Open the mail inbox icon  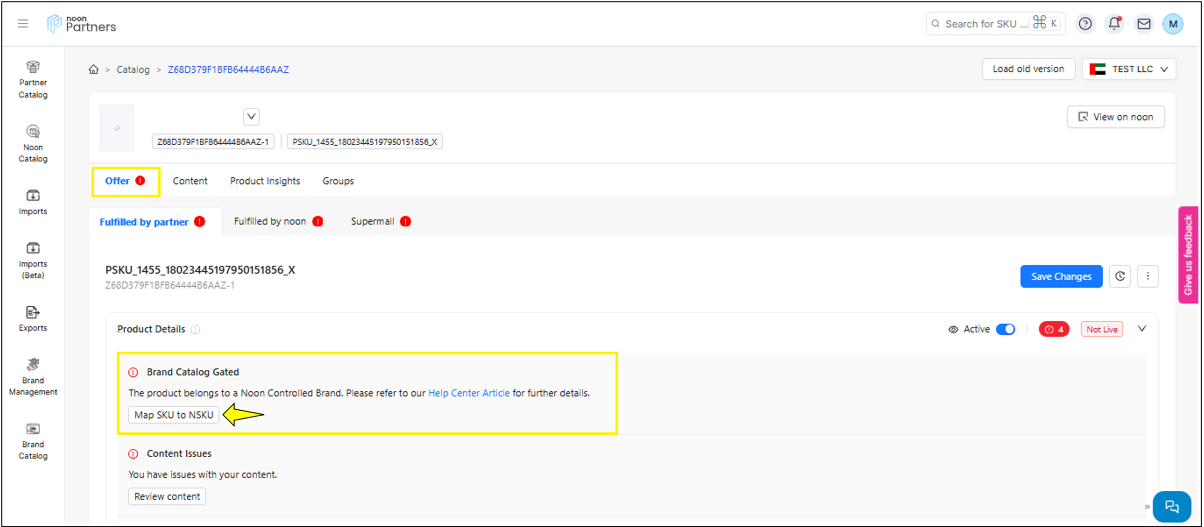1144,24
